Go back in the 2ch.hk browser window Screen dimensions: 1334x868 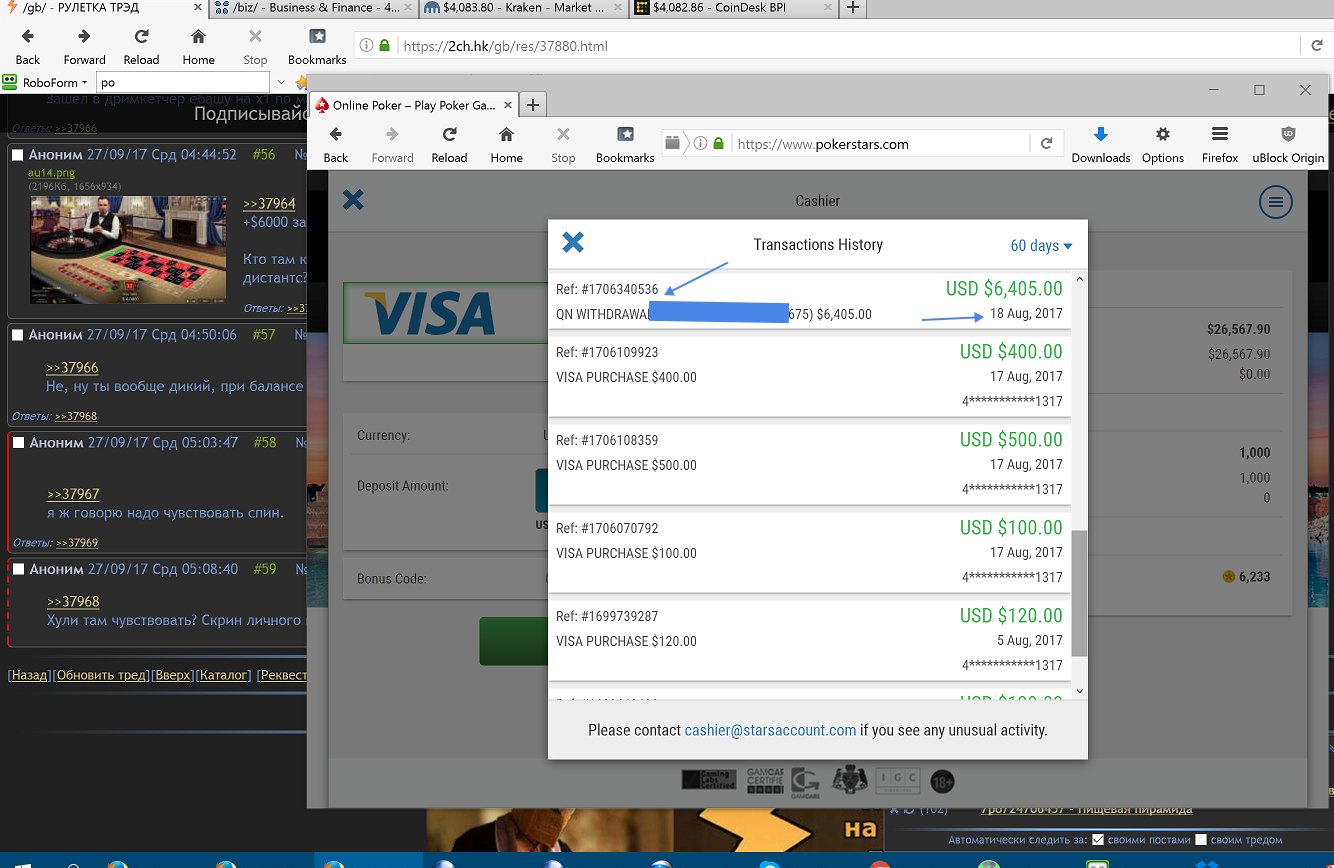click(x=28, y=45)
